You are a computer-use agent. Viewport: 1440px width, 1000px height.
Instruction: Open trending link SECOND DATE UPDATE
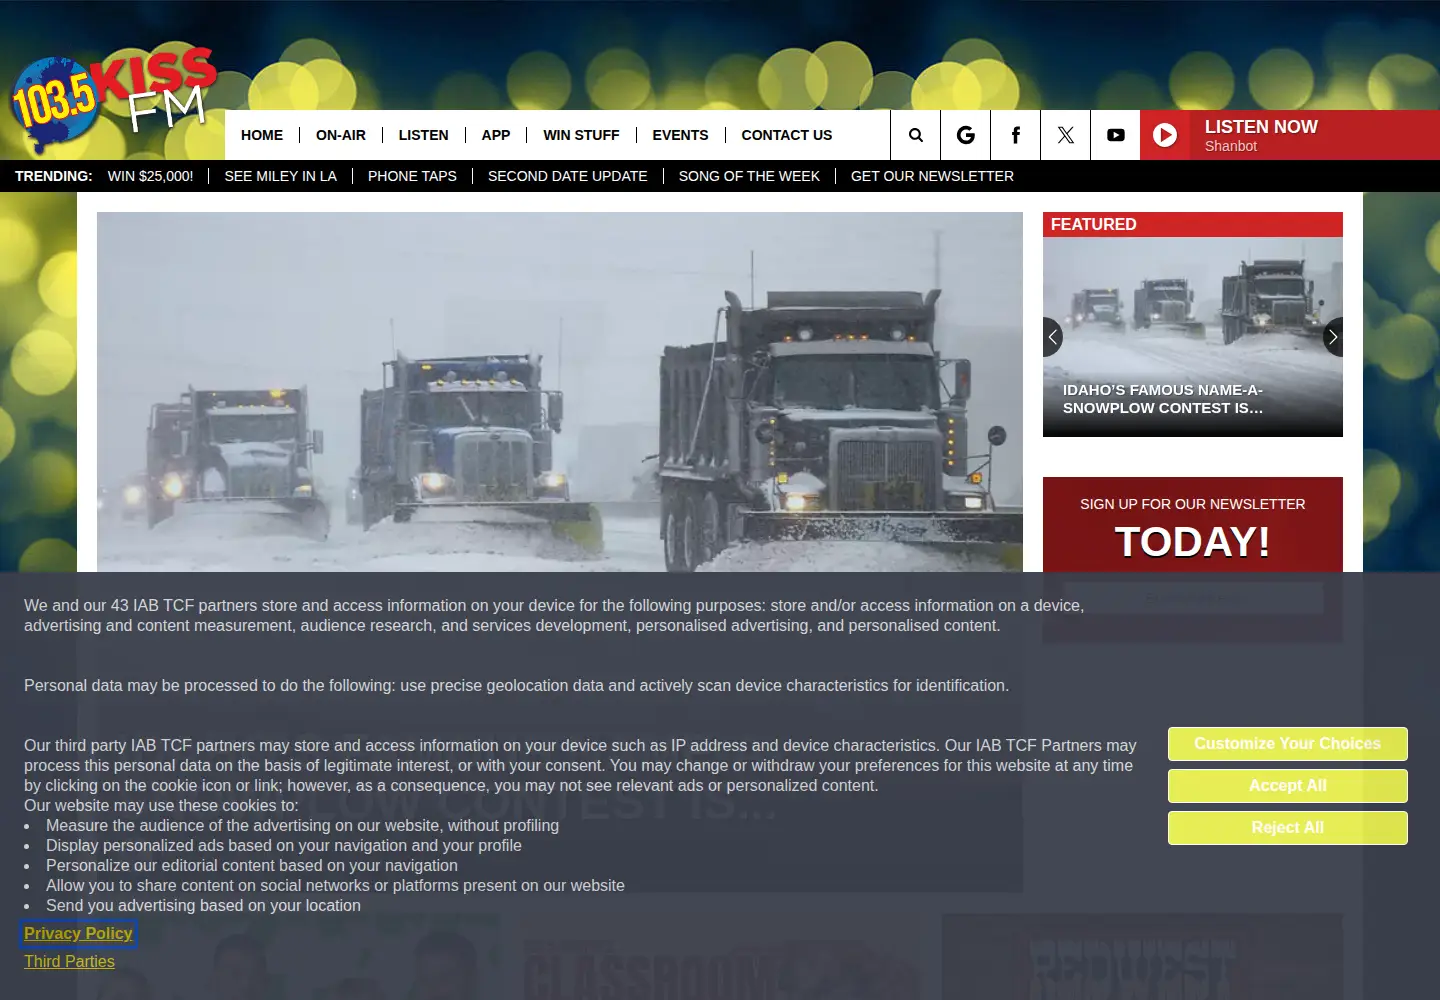pos(568,176)
